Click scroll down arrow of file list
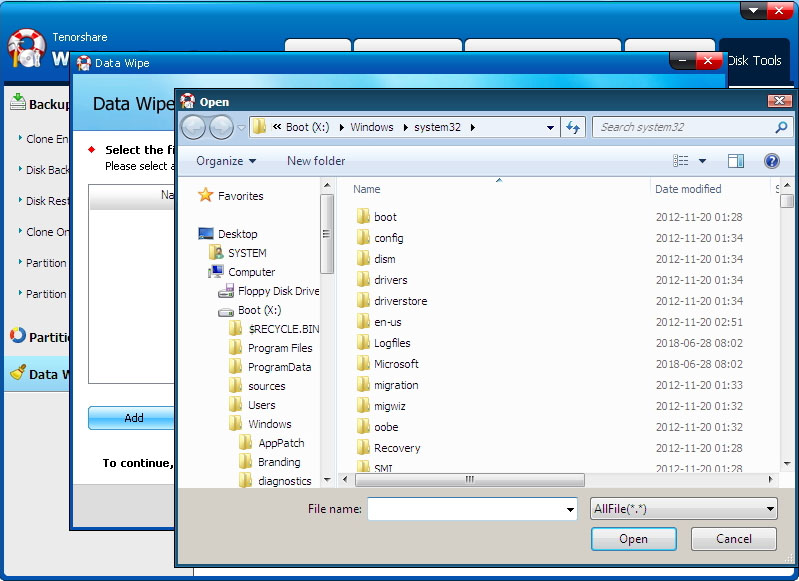Image resolution: width=799 pixels, height=581 pixels. [x=787, y=464]
